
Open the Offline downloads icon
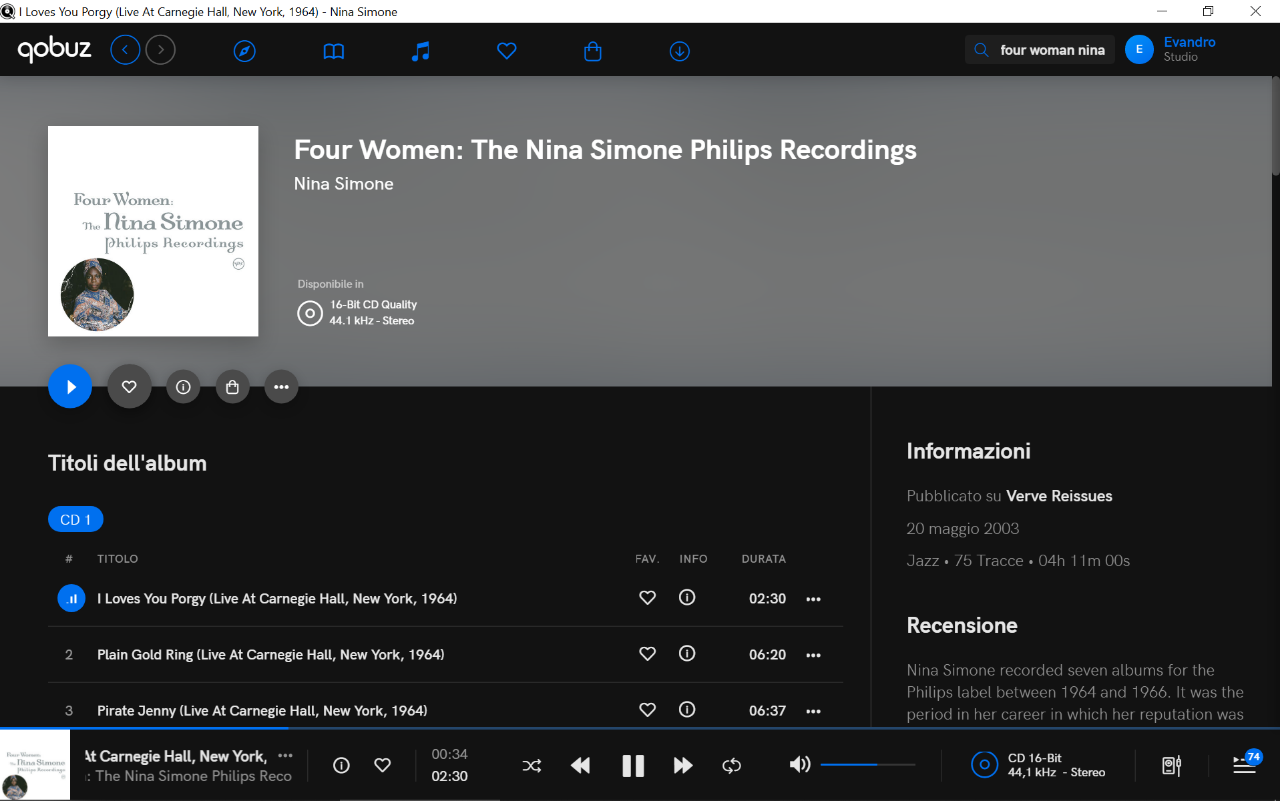point(680,51)
